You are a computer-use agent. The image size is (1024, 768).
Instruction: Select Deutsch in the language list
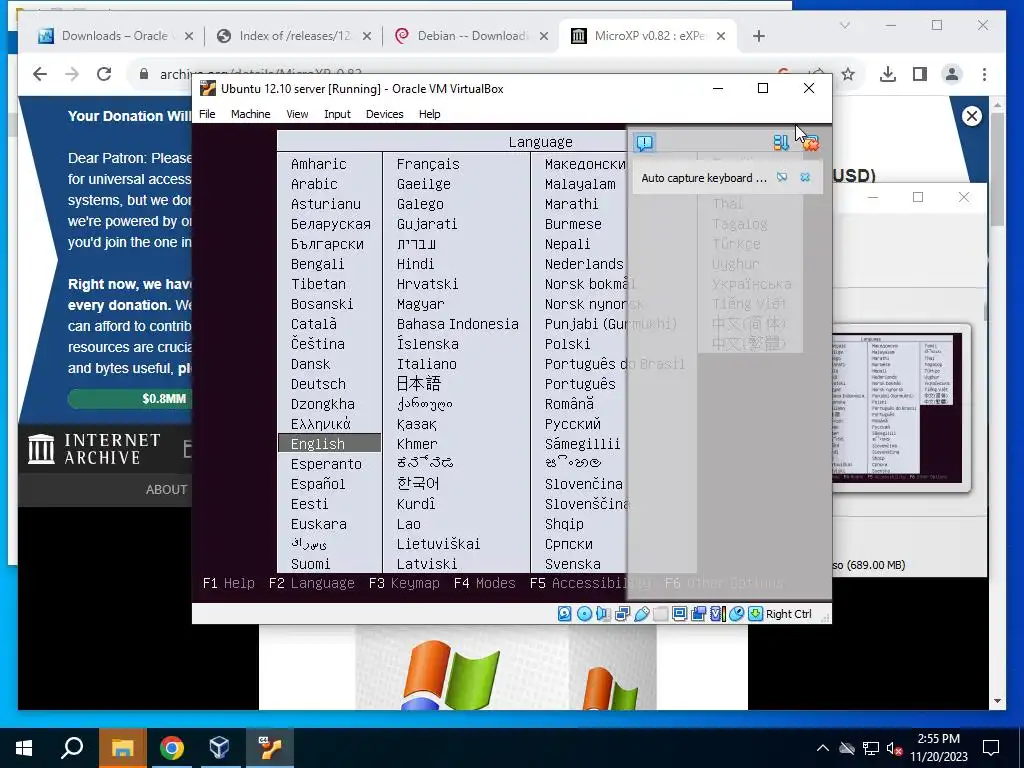318,384
